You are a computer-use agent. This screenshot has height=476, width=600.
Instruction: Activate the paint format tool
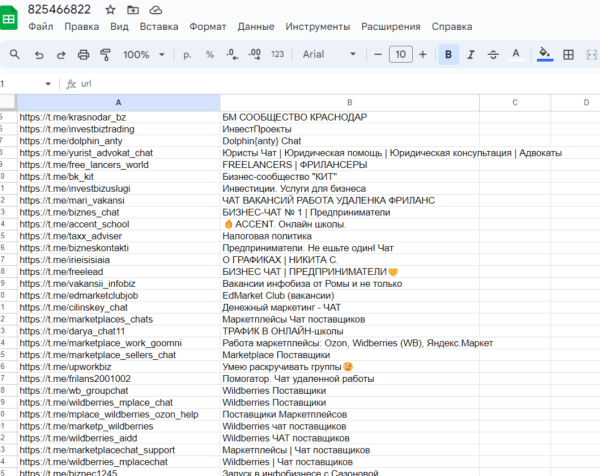click(106, 54)
